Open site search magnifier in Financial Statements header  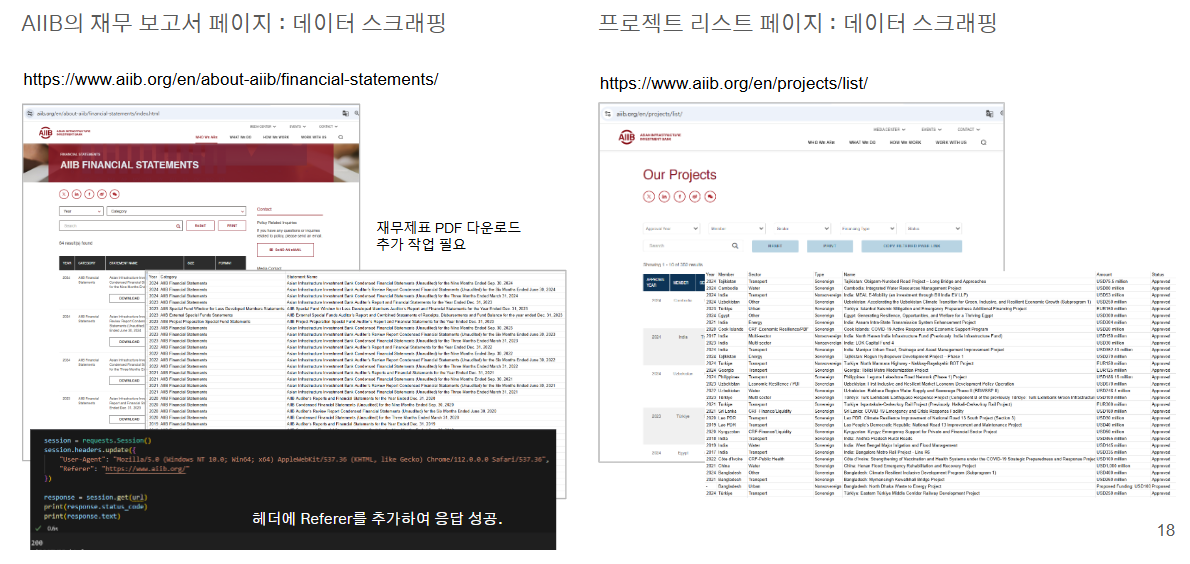pos(341,137)
